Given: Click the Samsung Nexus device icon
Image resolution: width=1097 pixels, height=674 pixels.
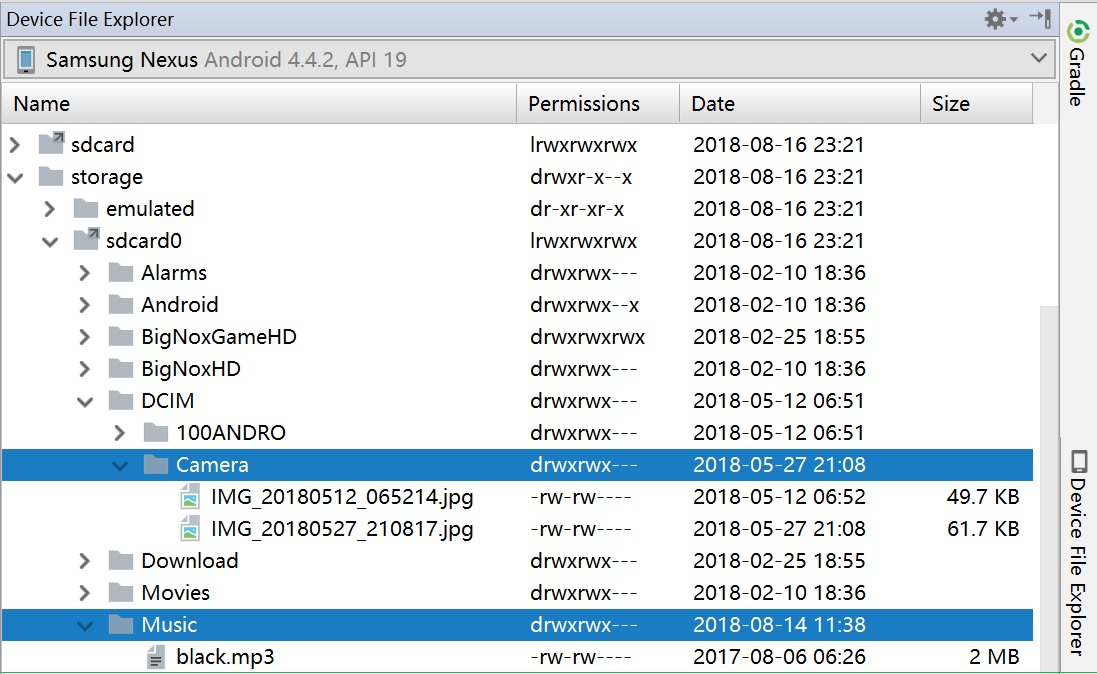Looking at the screenshot, I should click(27, 58).
